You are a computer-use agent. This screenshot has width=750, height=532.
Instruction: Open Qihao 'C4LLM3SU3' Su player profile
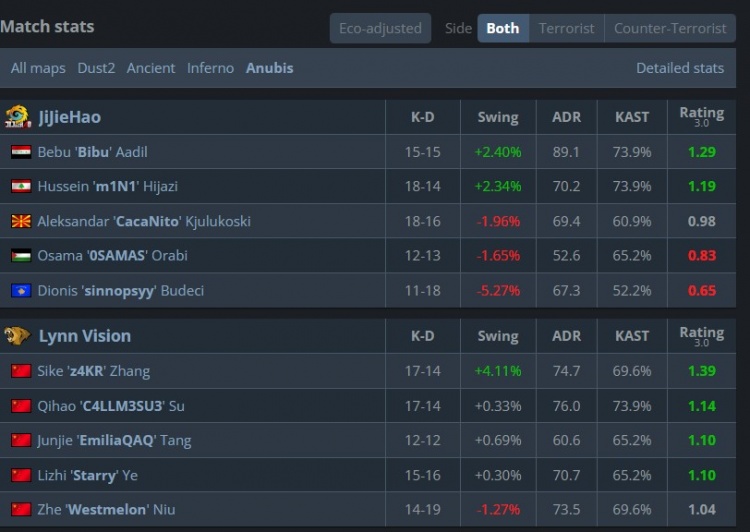(x=111, y=406)
